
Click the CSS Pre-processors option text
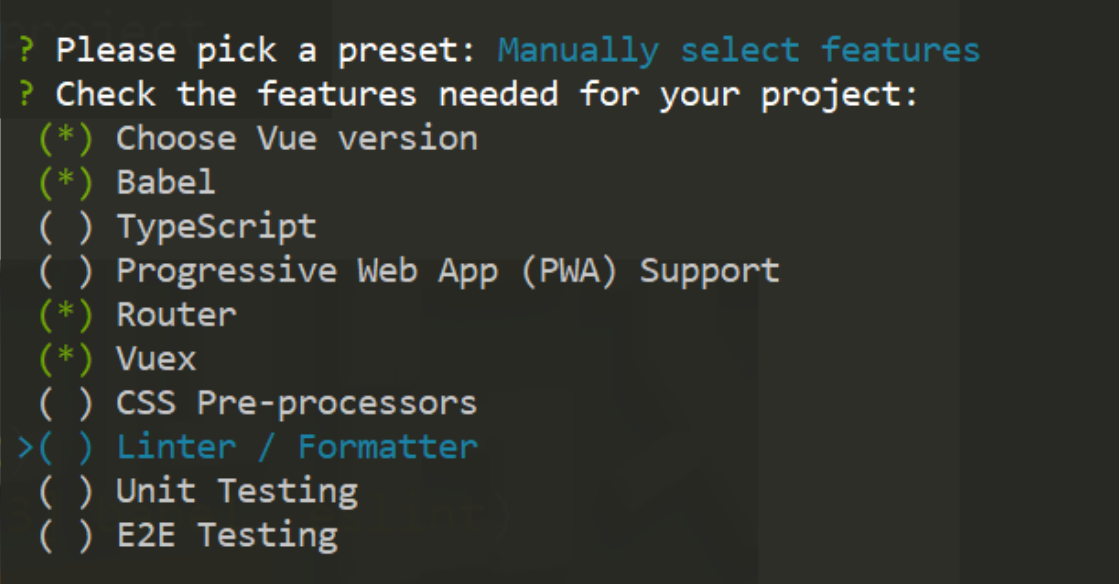(297, 403)
